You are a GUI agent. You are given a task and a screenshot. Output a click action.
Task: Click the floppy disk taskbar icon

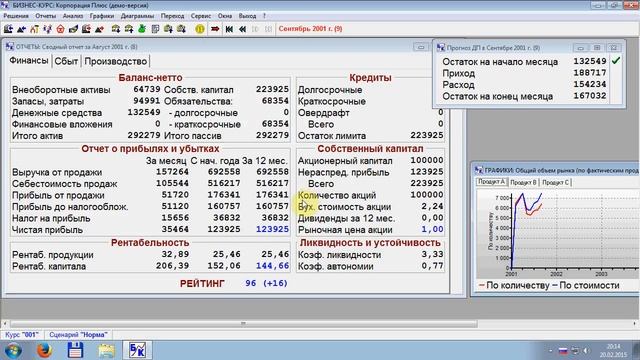pyautogui.click(x=76, y=350)
